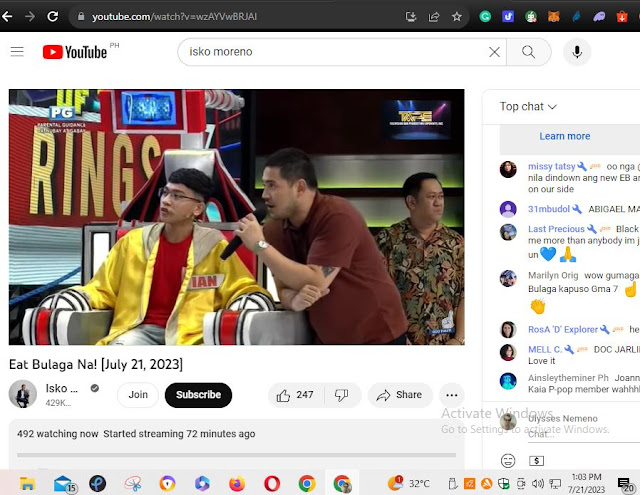The image size is (640, 495).
Task: Like the video with thumbs up
Action: click(x=296, y=395)
